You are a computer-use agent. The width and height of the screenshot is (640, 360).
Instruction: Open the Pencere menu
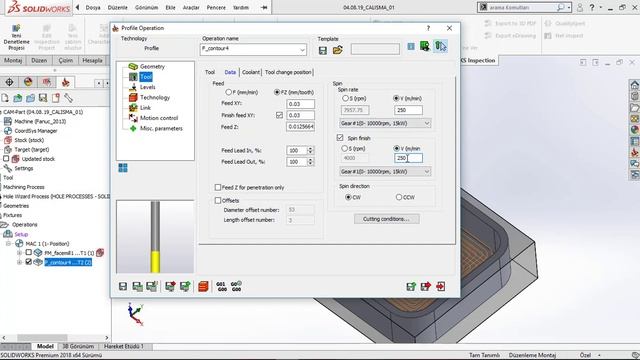[216, 7]
